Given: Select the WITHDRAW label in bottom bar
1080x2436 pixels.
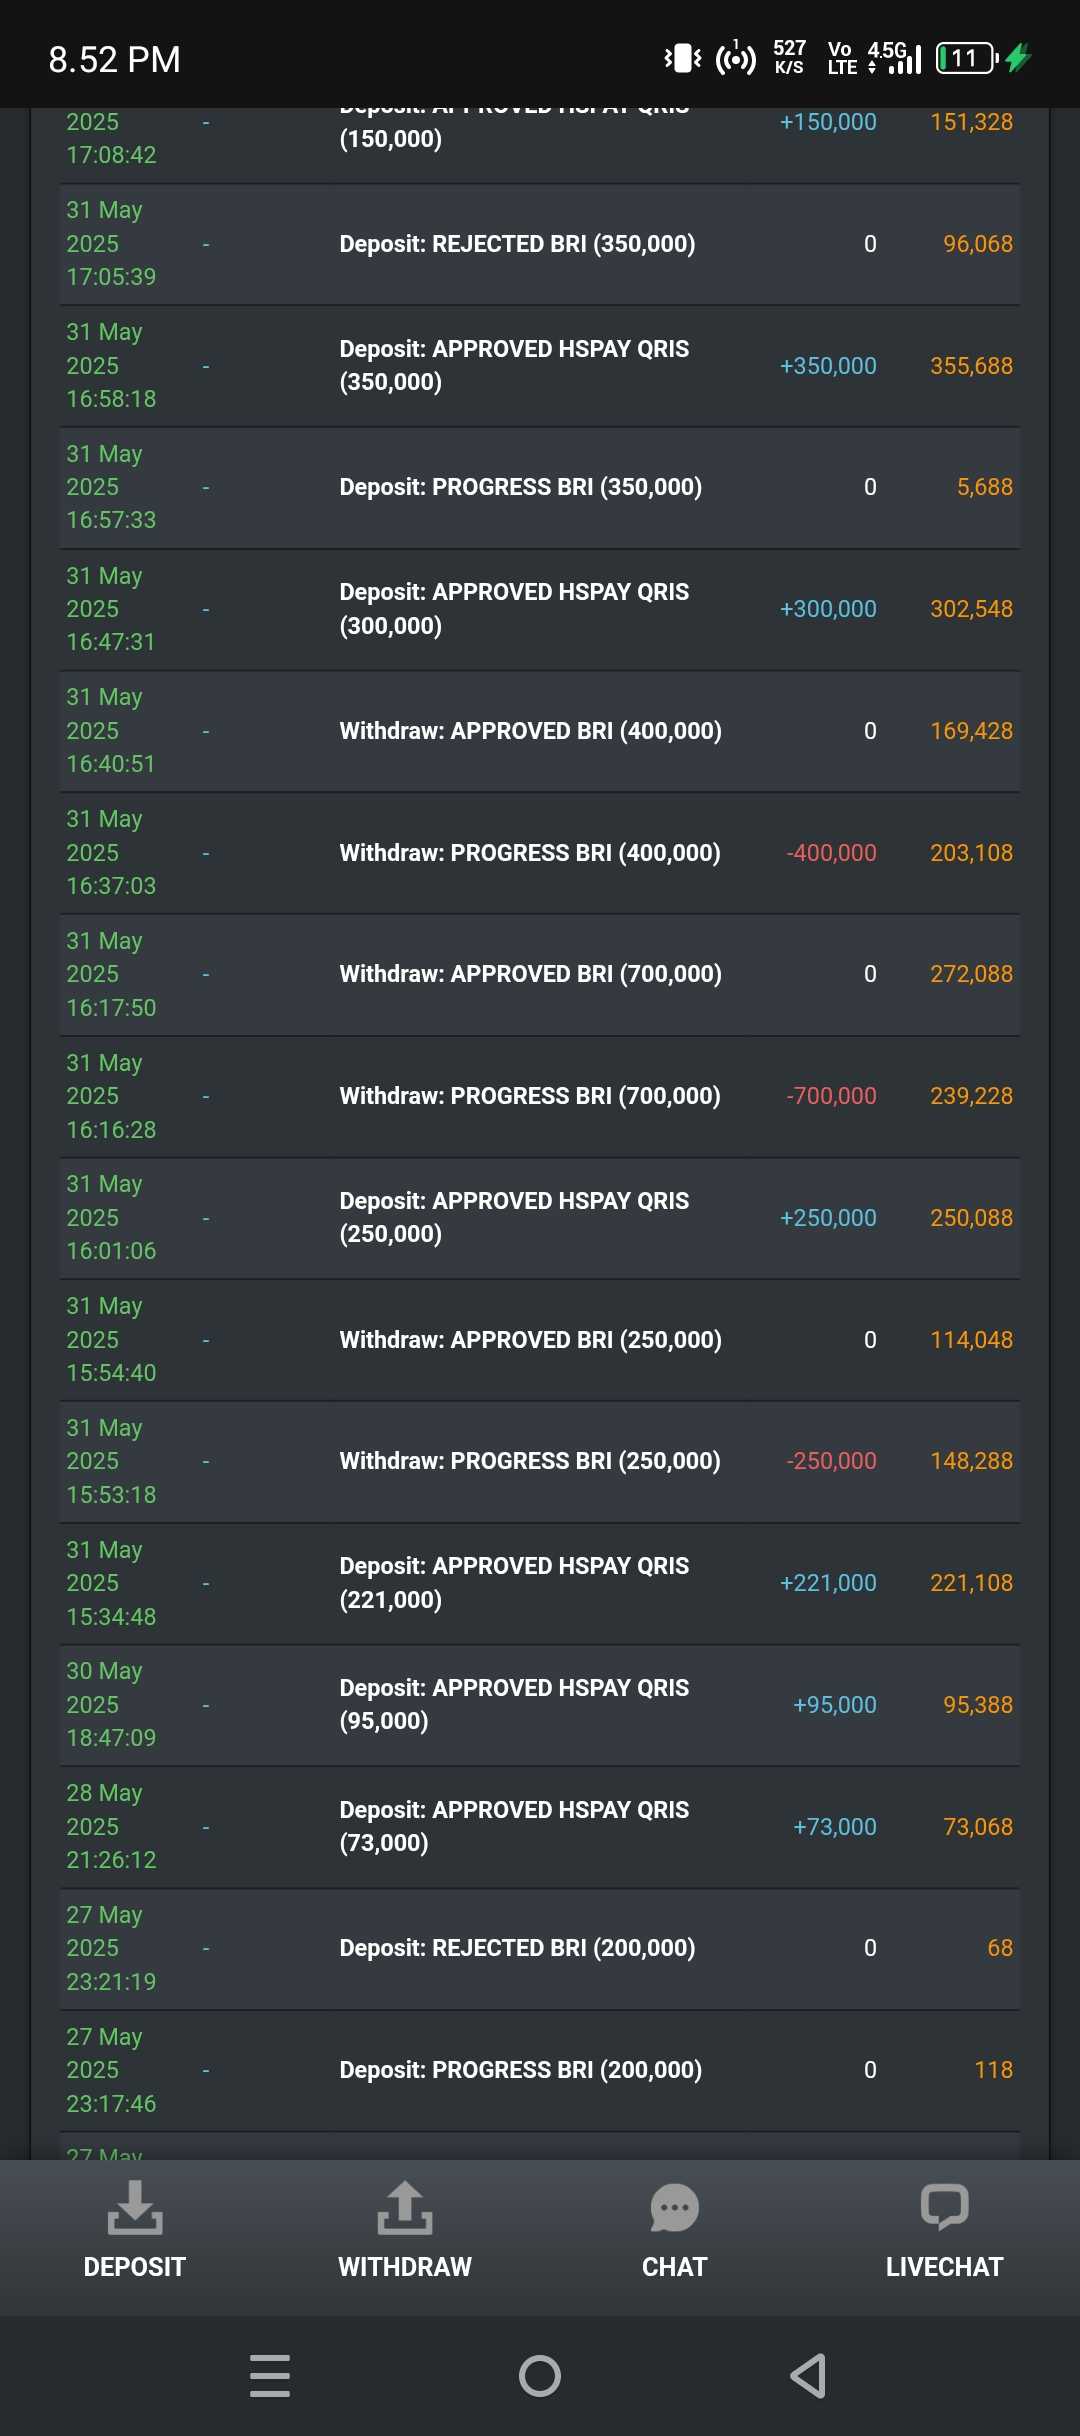Looking at the screenshot, I should [x=405, y=2267].
